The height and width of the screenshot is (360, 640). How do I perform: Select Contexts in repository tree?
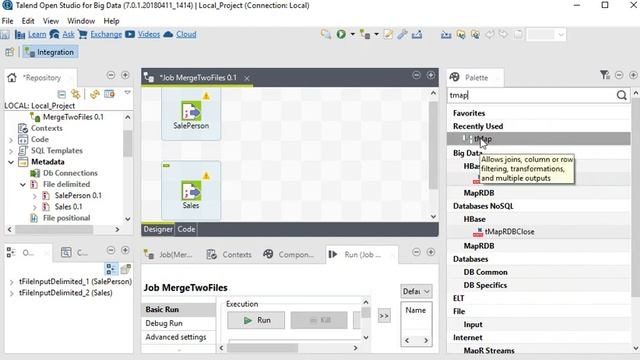[x=47, y=128]
